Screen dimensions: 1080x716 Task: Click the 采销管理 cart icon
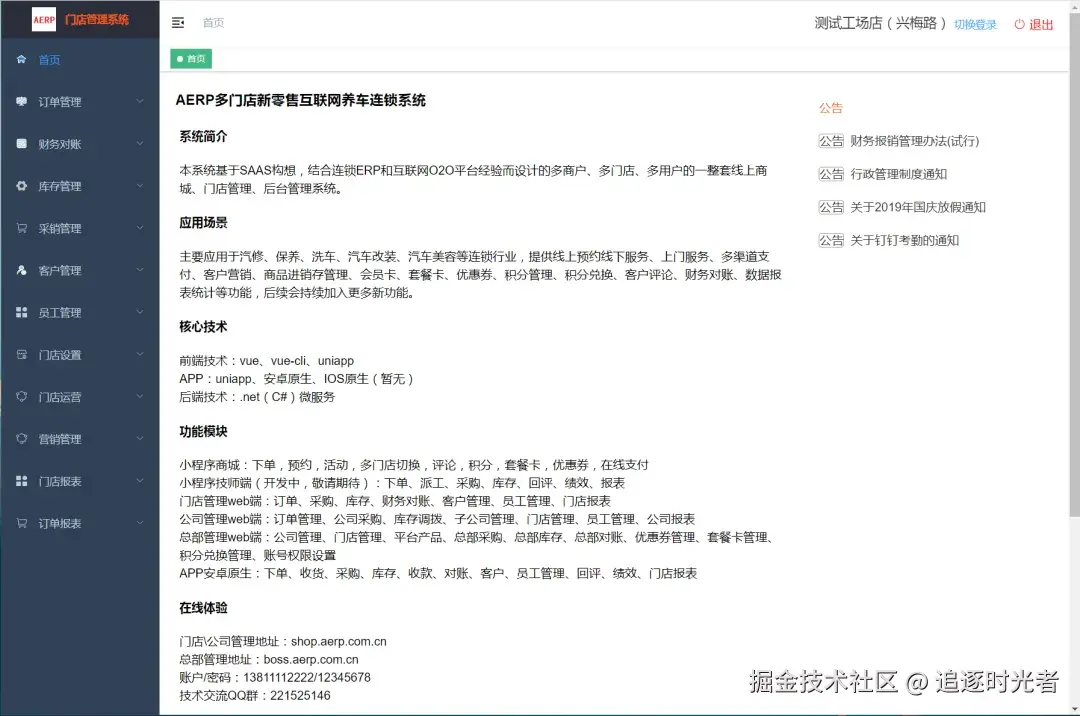pos(21,228)
